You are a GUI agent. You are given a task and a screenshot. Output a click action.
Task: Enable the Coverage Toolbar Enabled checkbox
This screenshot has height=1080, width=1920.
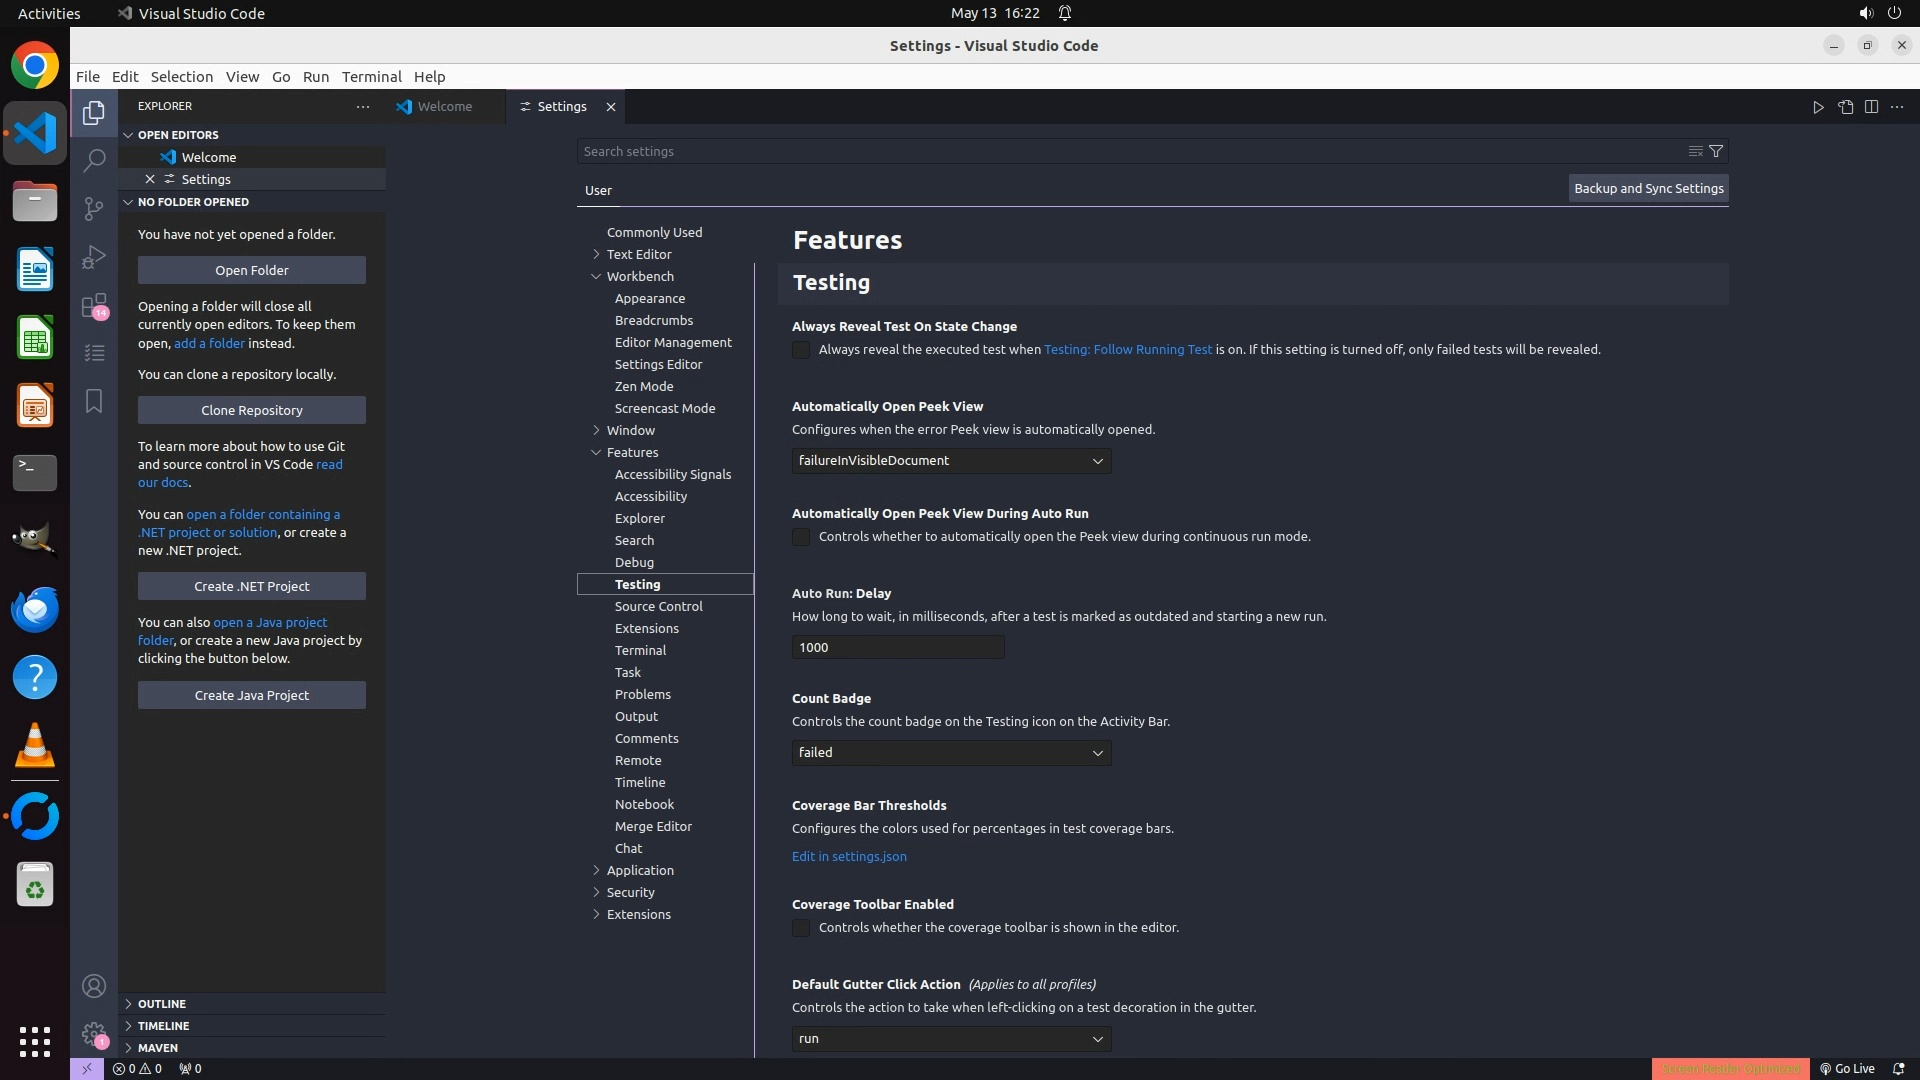(x=801, y=928)
